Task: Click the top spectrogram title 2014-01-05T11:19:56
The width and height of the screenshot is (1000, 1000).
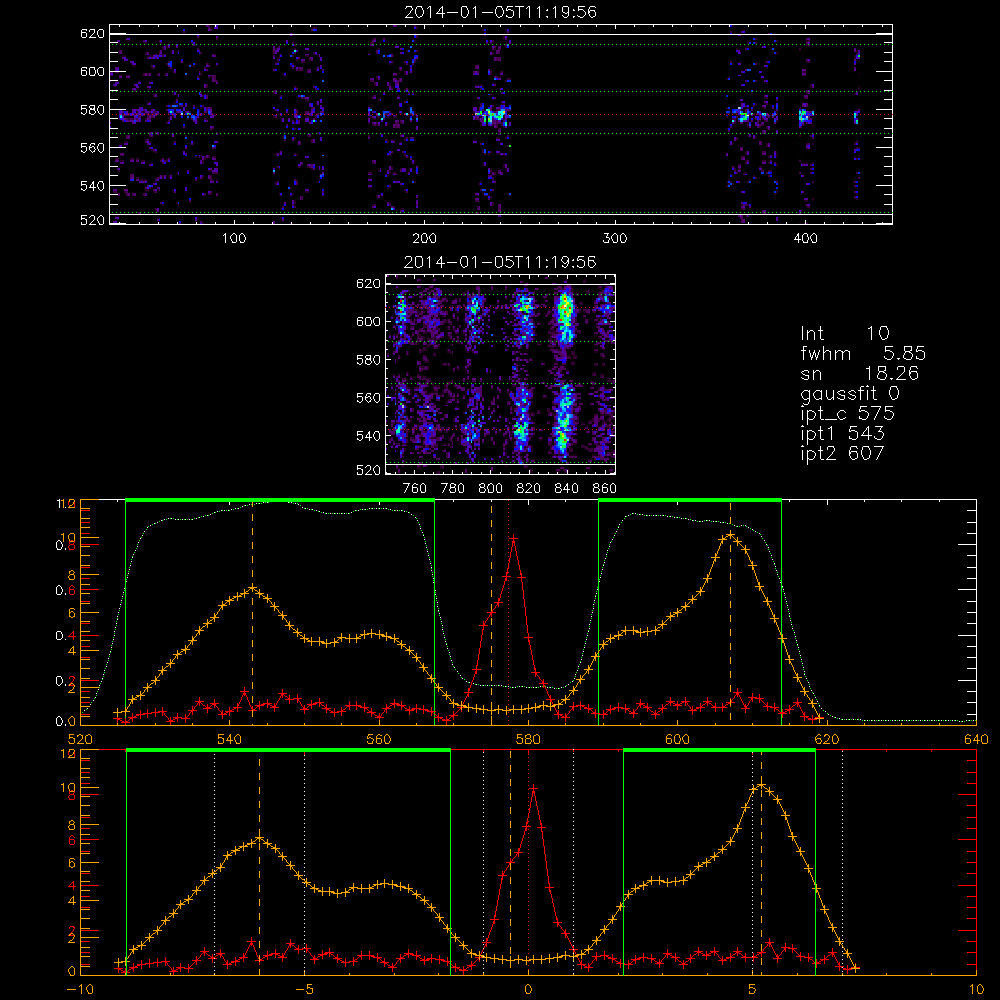Action: point(500,12)
